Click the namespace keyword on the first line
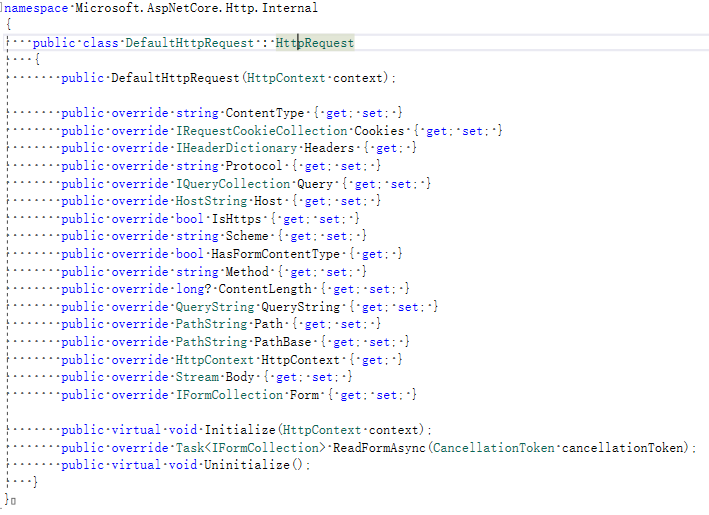 point(36,8)
